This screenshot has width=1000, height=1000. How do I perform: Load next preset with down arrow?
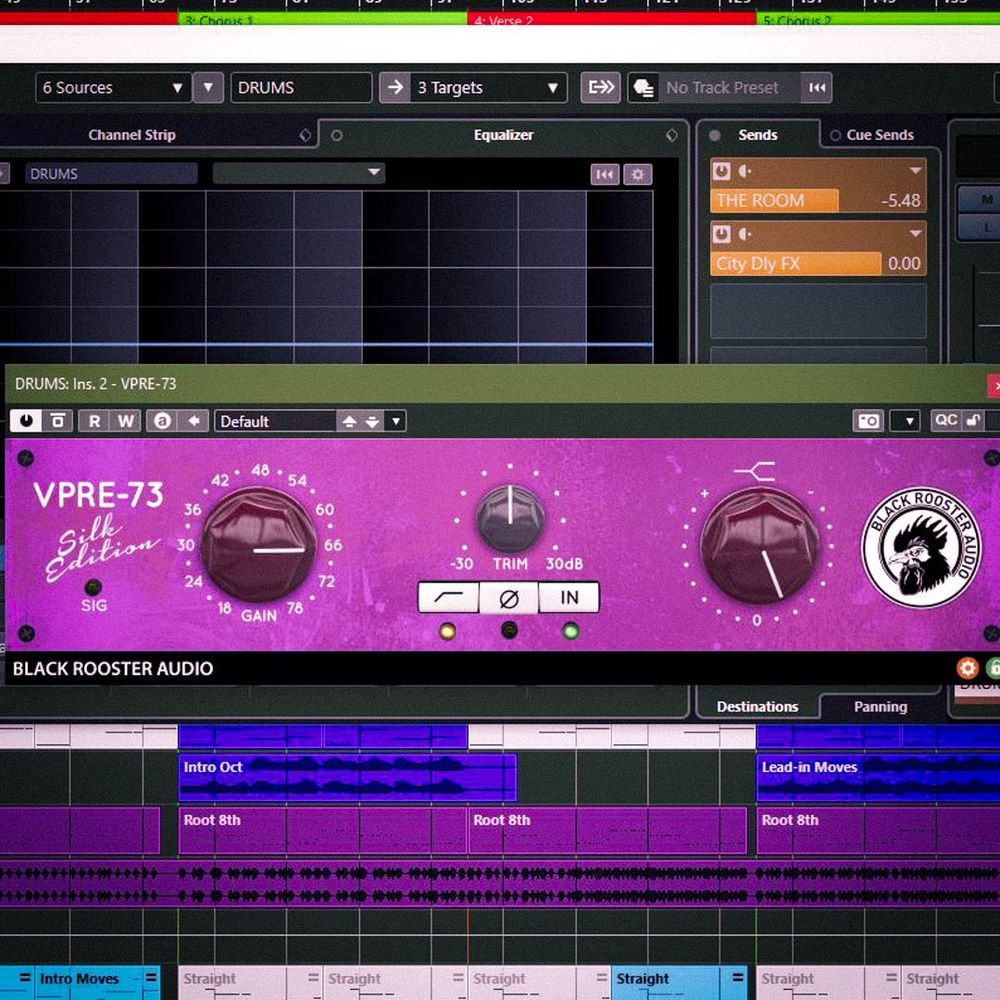[372, 422]
